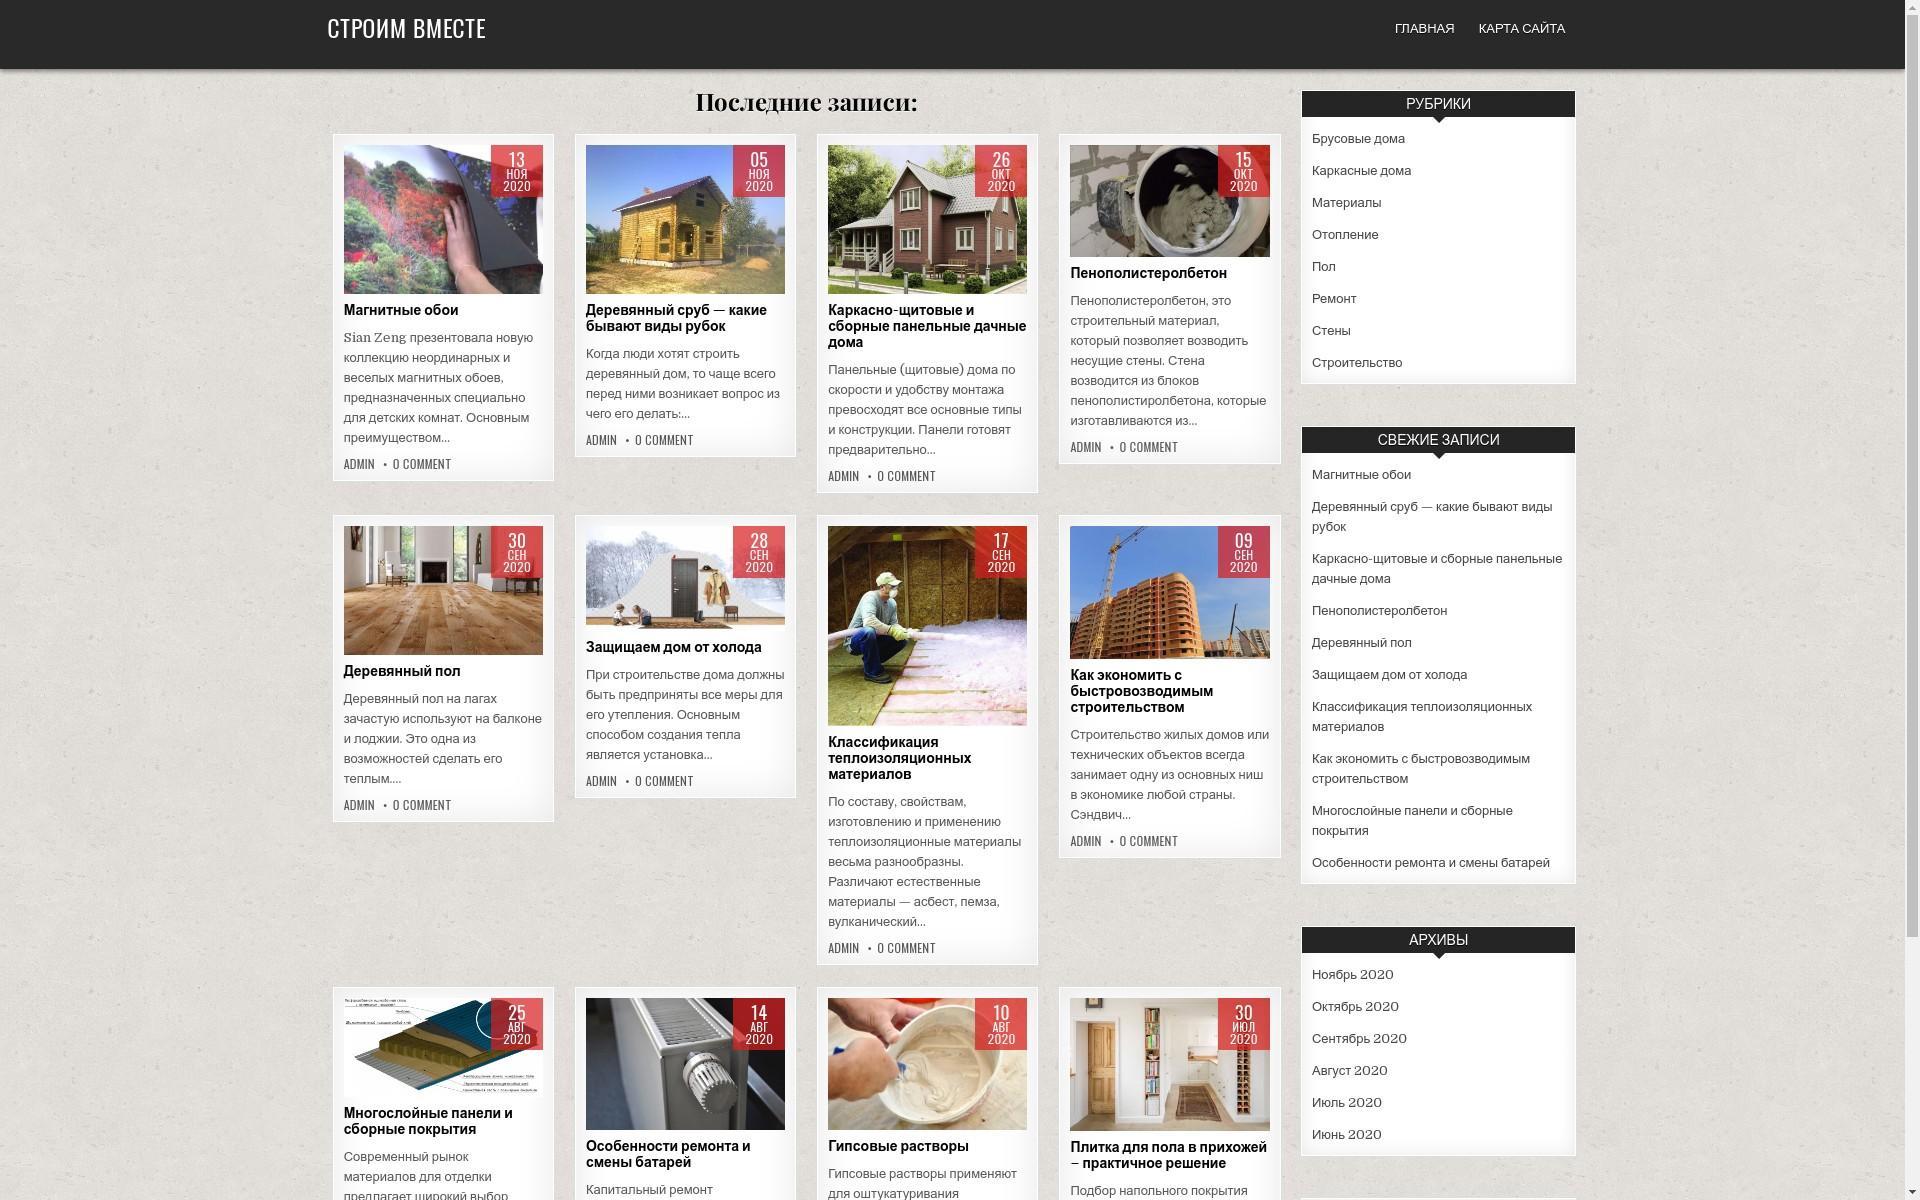Open Каркасно-щитовые и сборные панельные post title

(x=927, y=327)
